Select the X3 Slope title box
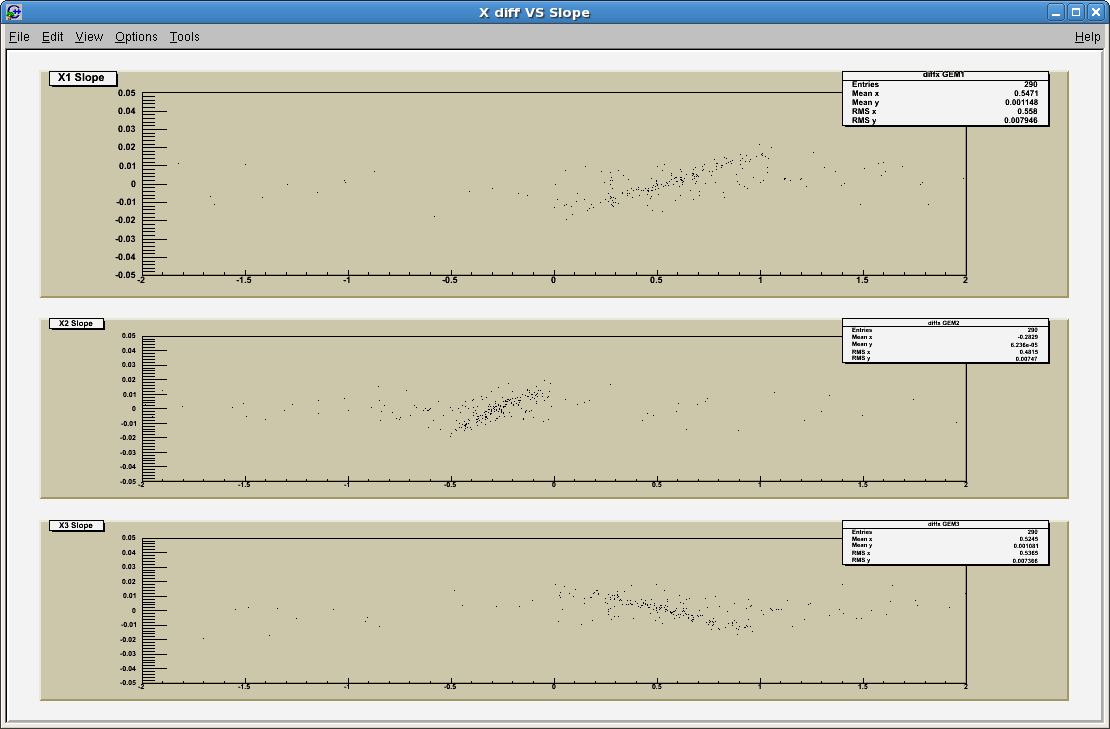The height and width of the screenshot is (729, 1110). pyautogui.click(x=76, y=525)
